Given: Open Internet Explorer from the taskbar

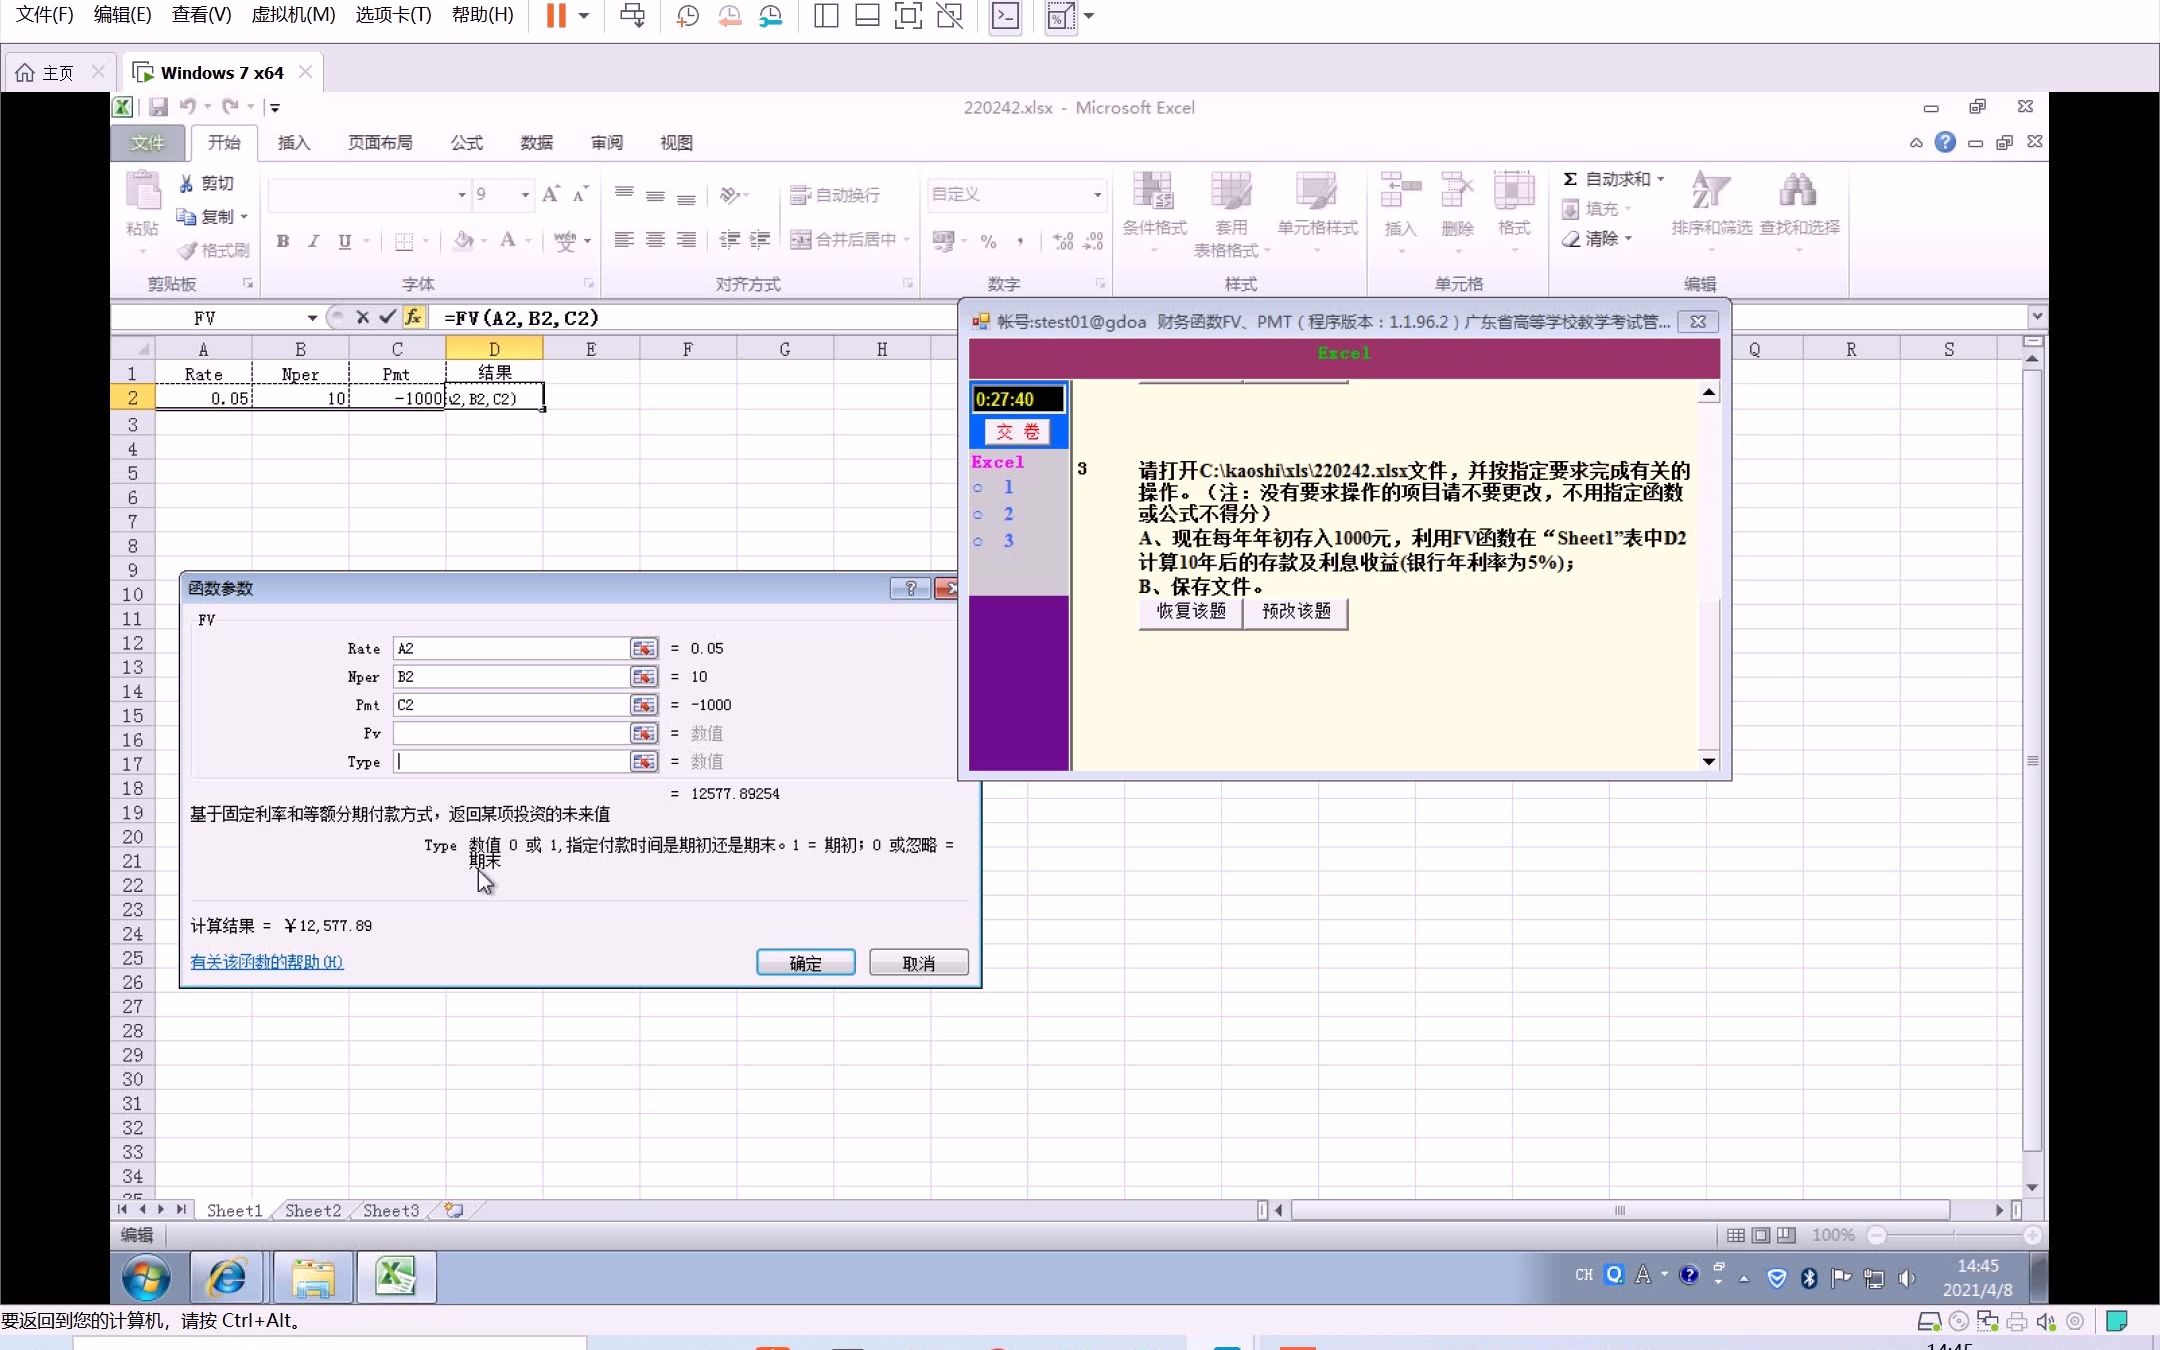Looking at the screenshot, I should [227, 1277].
